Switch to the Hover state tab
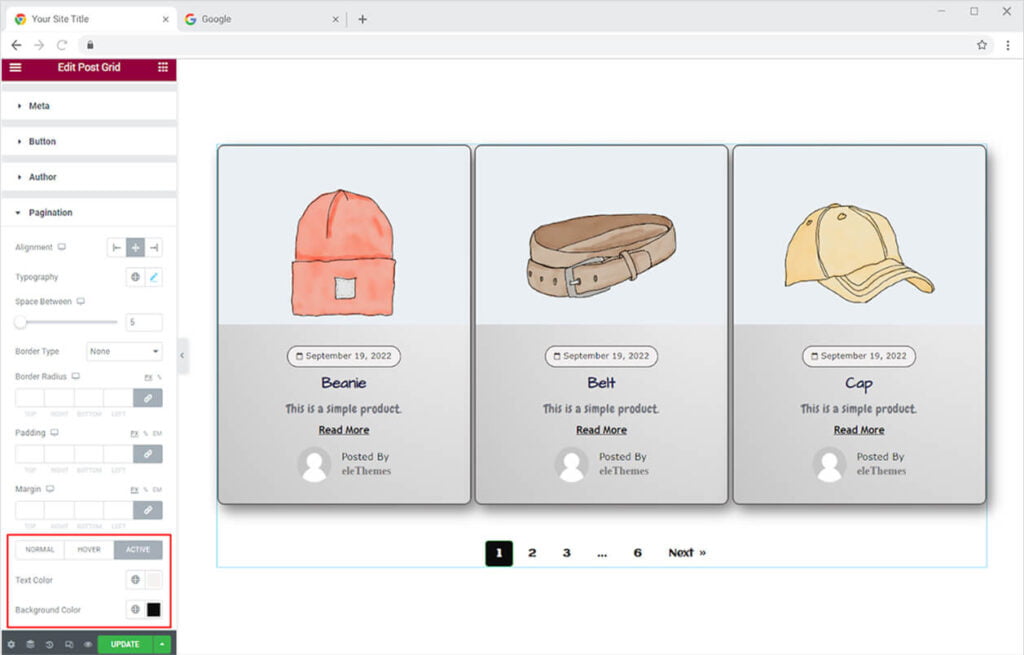1024x655 pixels. coord(89,550)
